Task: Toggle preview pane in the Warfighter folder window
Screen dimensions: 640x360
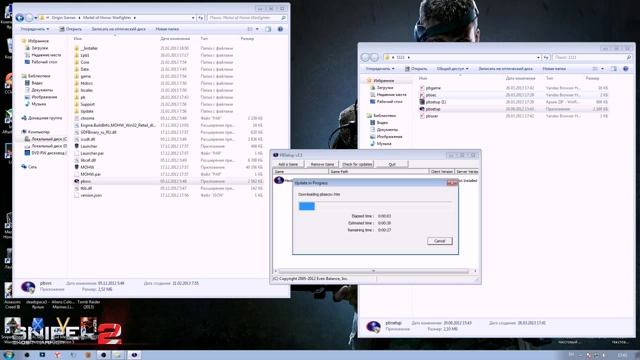Action: (x=268, y=29)
